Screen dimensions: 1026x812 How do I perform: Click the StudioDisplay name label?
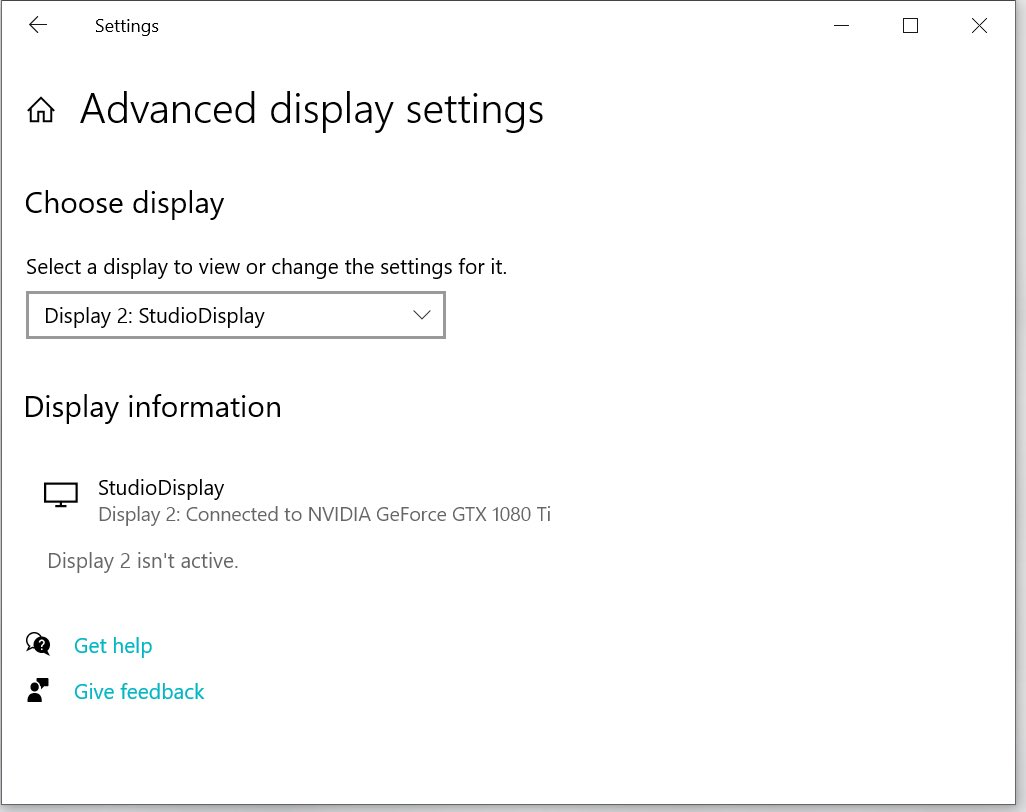(160, 488)
